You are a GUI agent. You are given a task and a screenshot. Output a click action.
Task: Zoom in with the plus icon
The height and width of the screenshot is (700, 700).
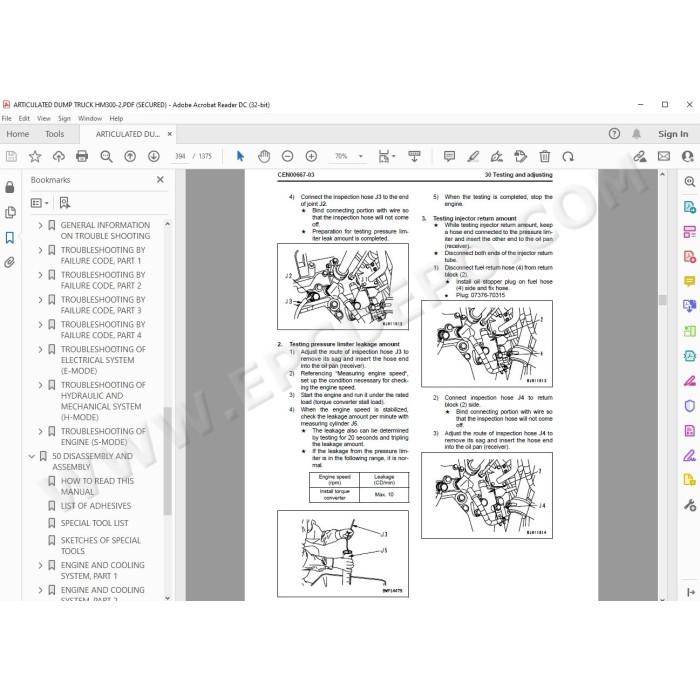point(311,156)
